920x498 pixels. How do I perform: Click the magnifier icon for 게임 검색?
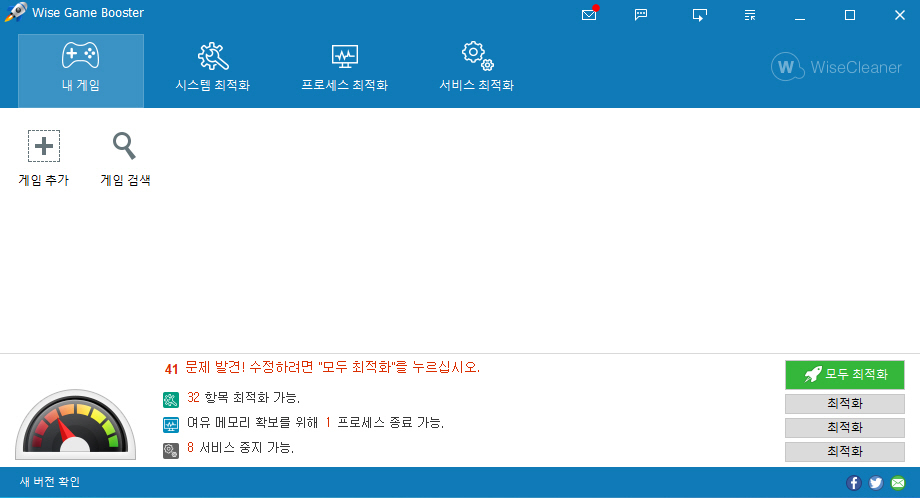coord(124,146)
